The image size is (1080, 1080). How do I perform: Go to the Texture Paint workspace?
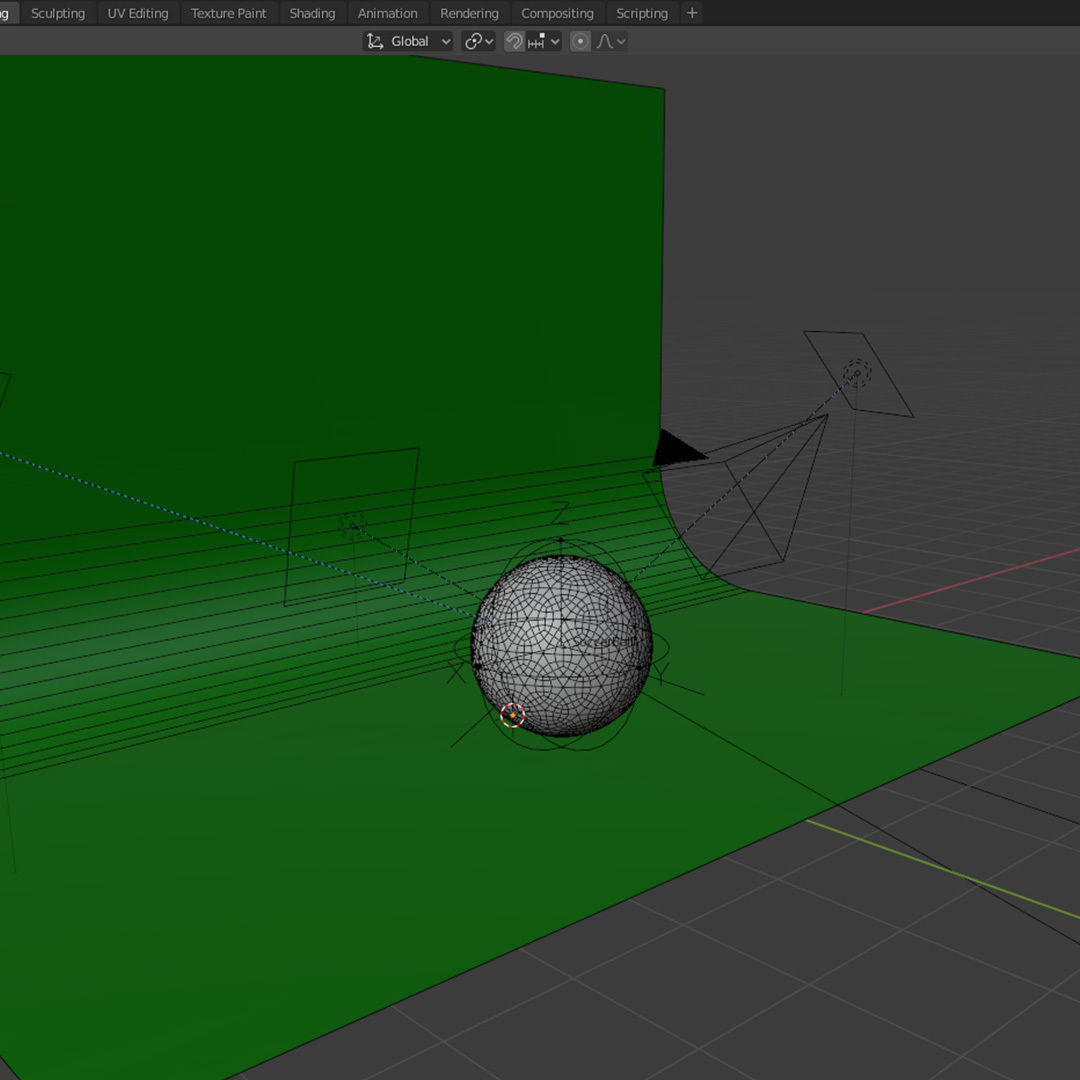point(229,13)
